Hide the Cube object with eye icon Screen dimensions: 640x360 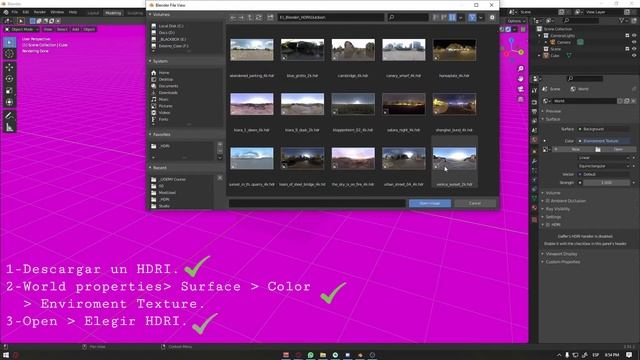(634, 56)
